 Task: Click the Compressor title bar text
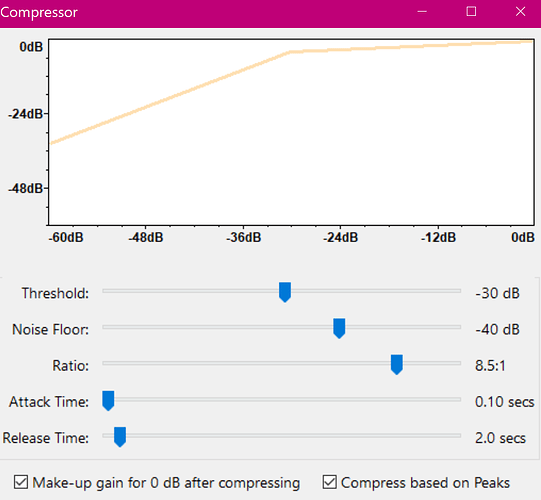point(39,12)
